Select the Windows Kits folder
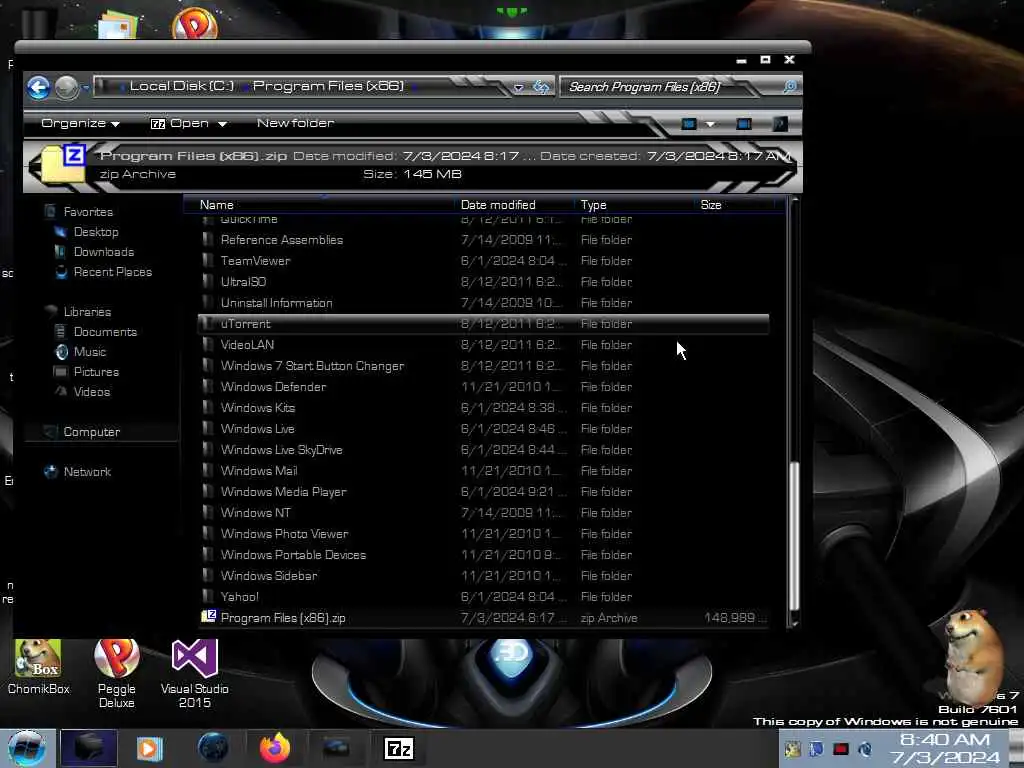The height and width of the screenshot is (768, 1024). pos(483,408)
